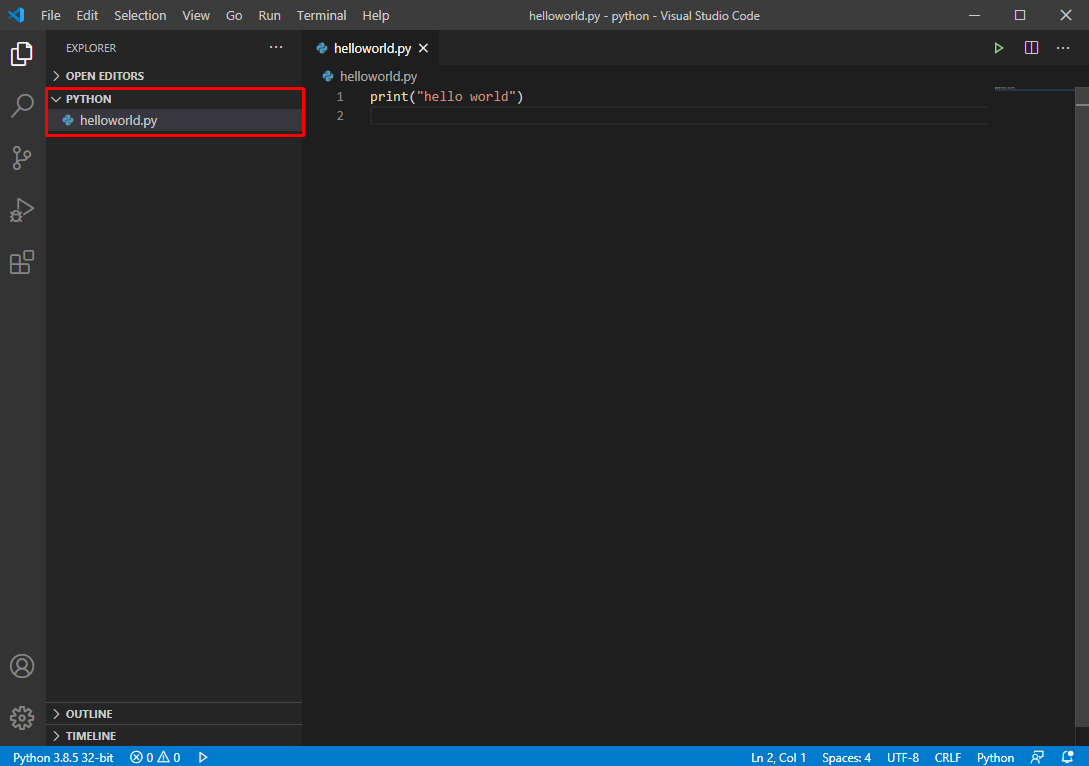Open the Run and Debug view
This screenshot has width=1089, height=766.
point(22,210)
